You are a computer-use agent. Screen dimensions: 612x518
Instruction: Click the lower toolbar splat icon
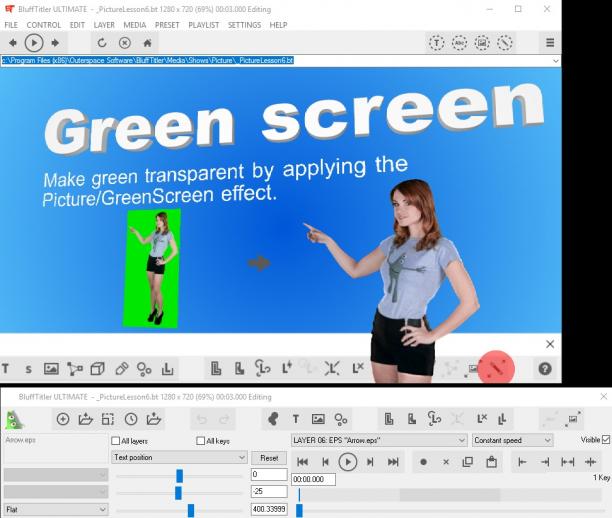[273, 419]
